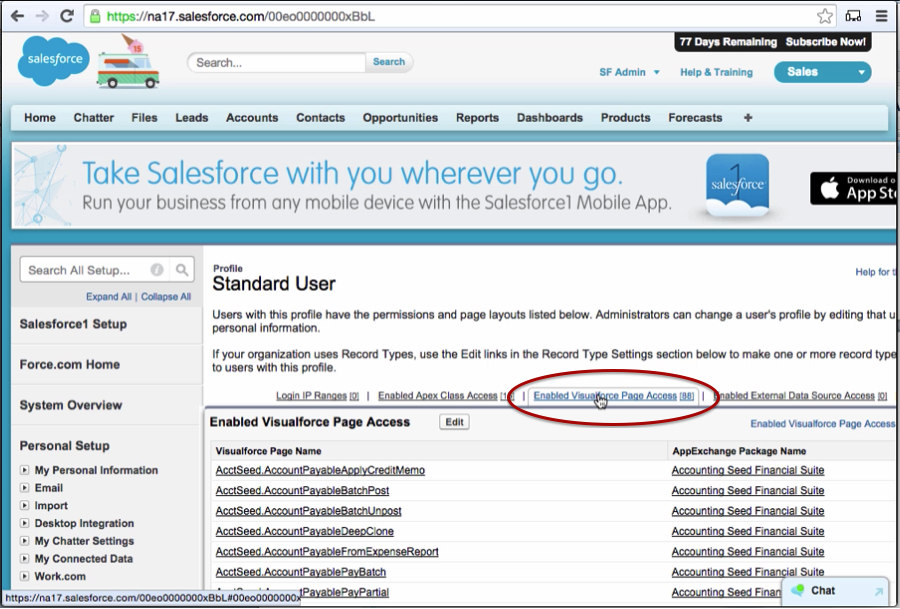This screenshot has height=609, width=900.
Task: Click the Login IP Ranges link
Action: pyautogui.click(x=317, y=395)
